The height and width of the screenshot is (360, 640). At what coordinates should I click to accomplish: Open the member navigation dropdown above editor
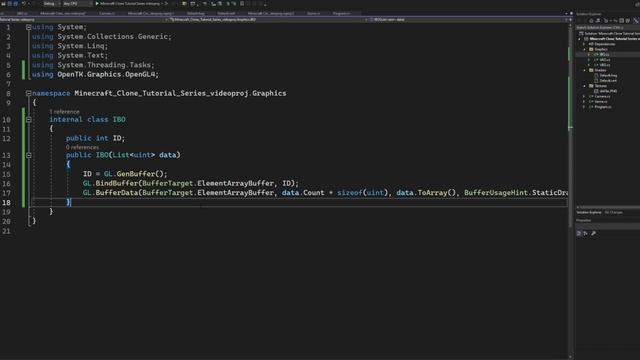[469, 20]
